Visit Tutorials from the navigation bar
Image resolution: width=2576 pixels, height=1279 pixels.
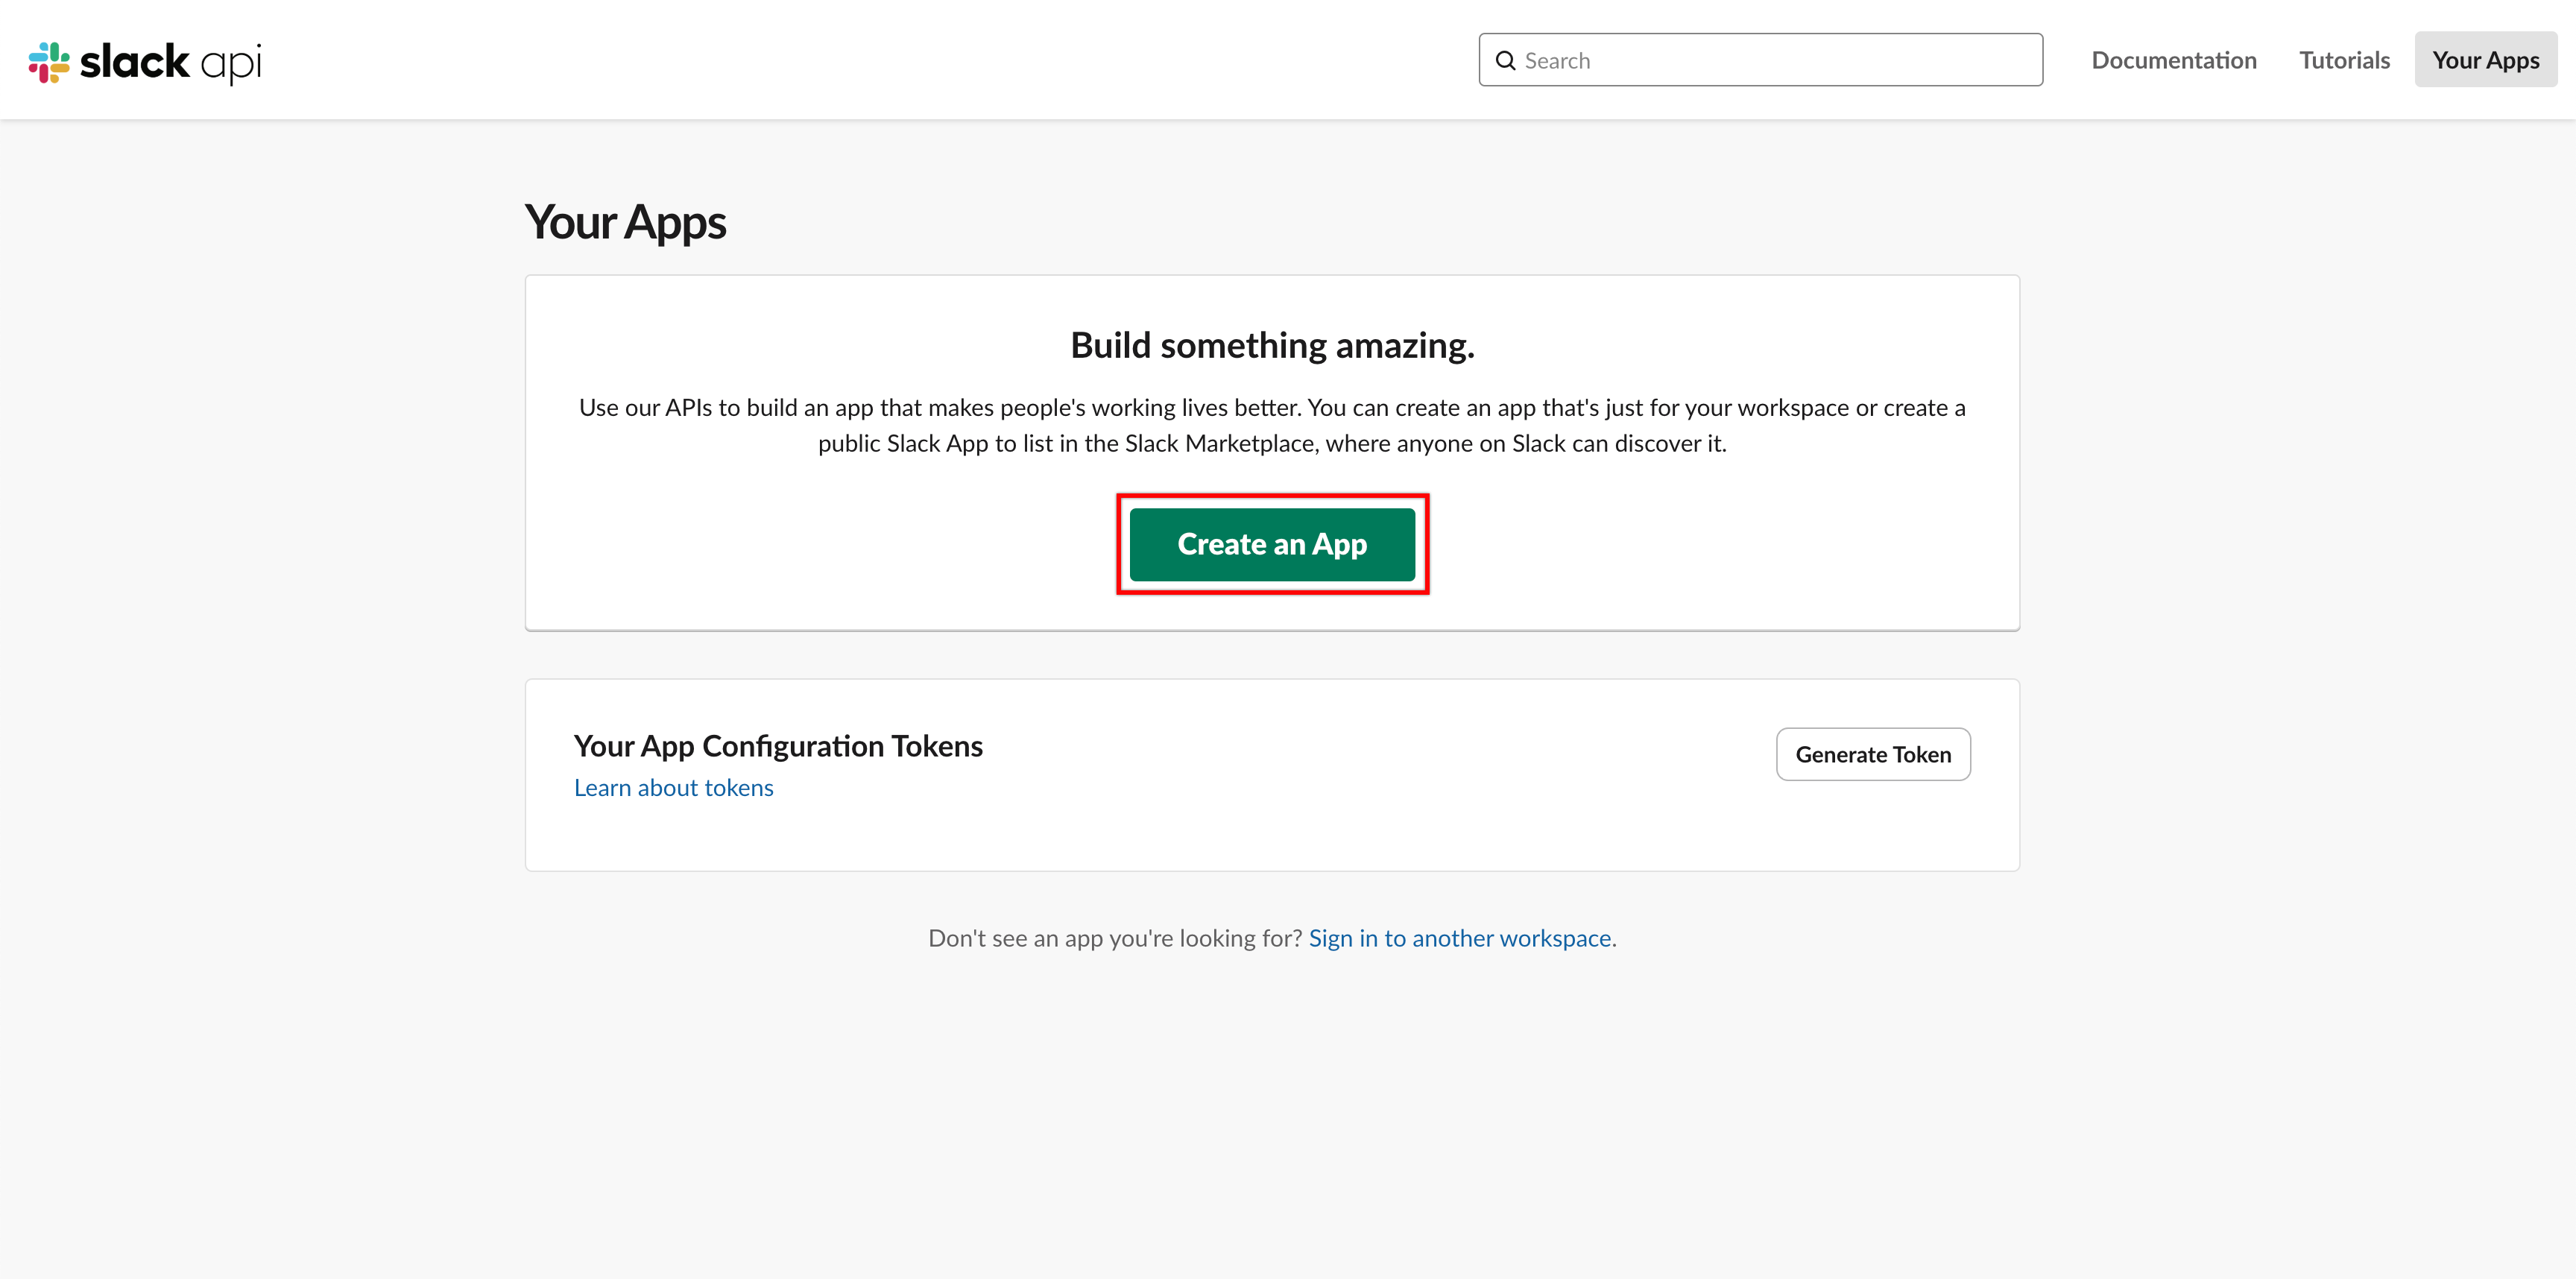(2344, 60)
